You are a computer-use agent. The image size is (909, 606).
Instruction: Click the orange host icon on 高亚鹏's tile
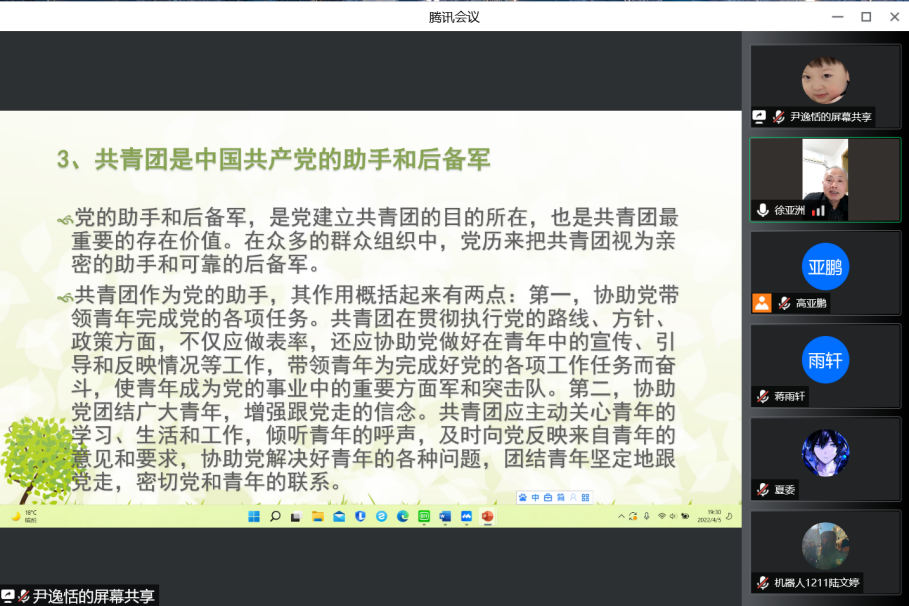click(762, 303)
